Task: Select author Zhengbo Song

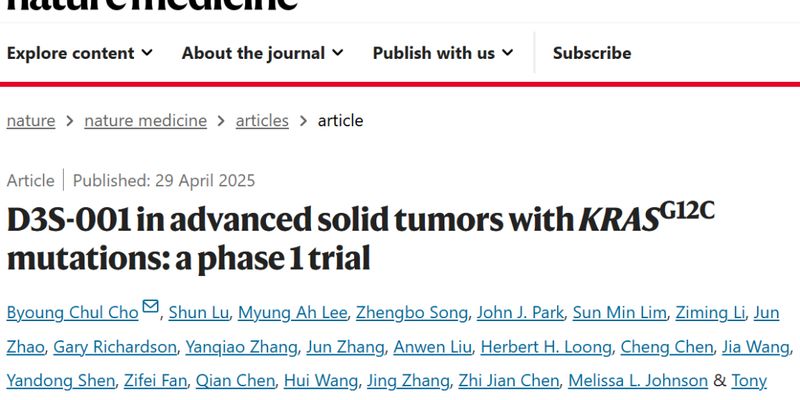Action: pos(412,312)
